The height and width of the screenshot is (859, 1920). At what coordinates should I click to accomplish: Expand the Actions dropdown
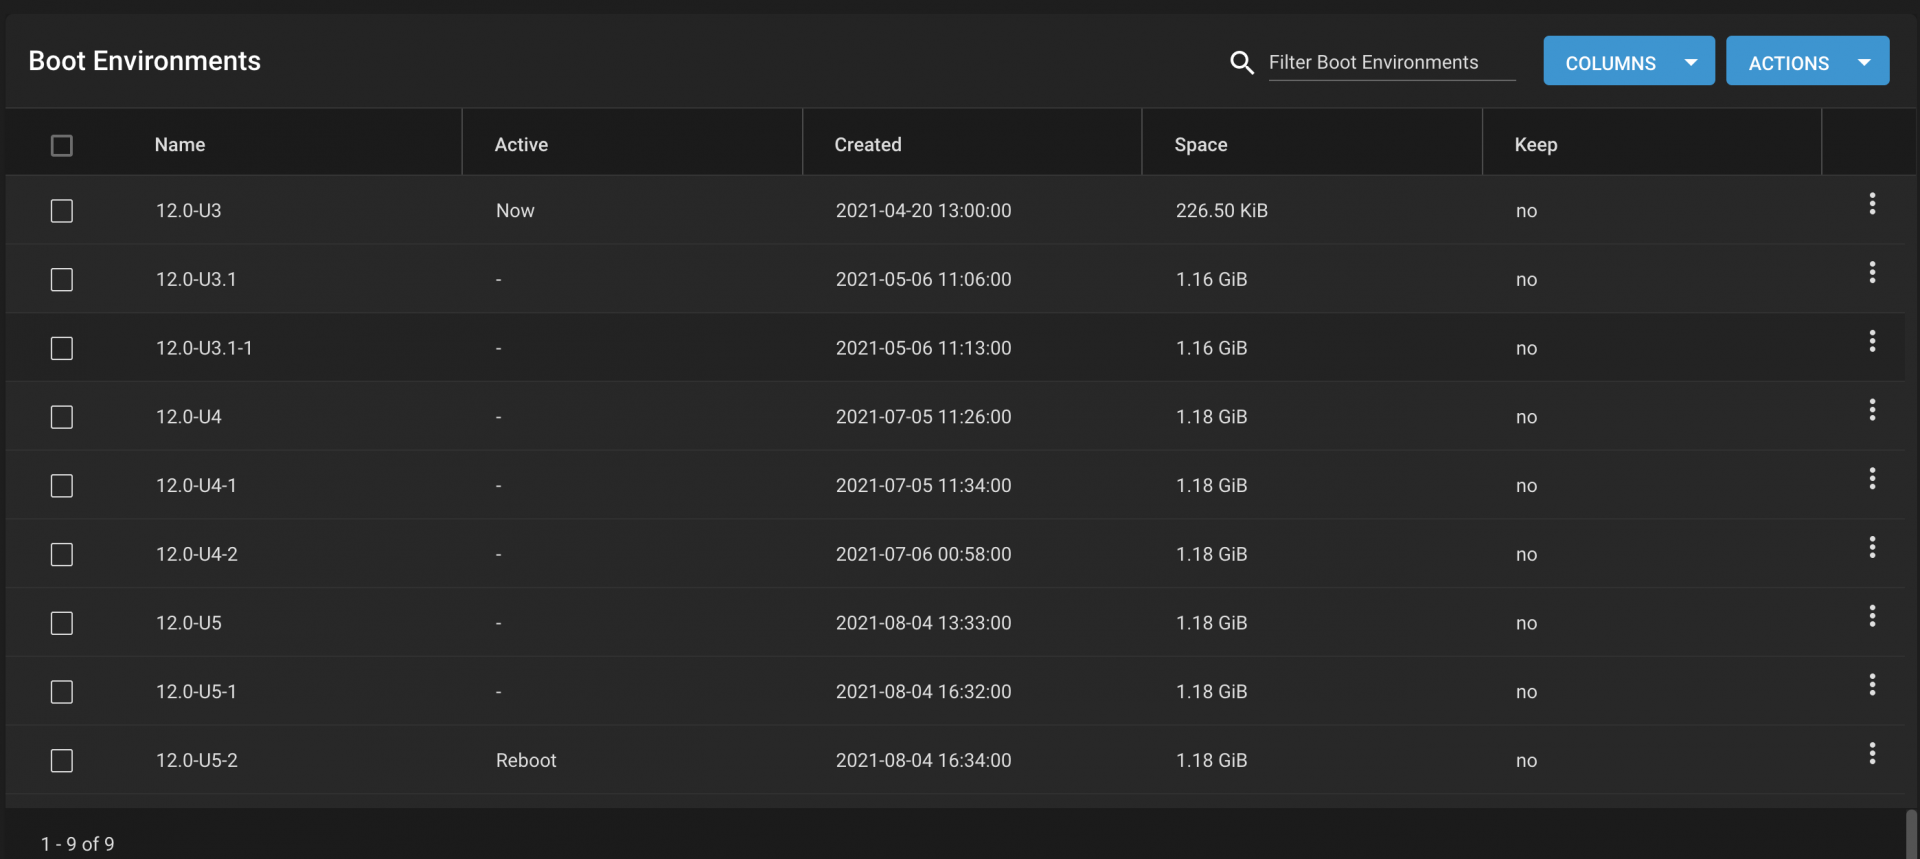(x=1808, y=61)
